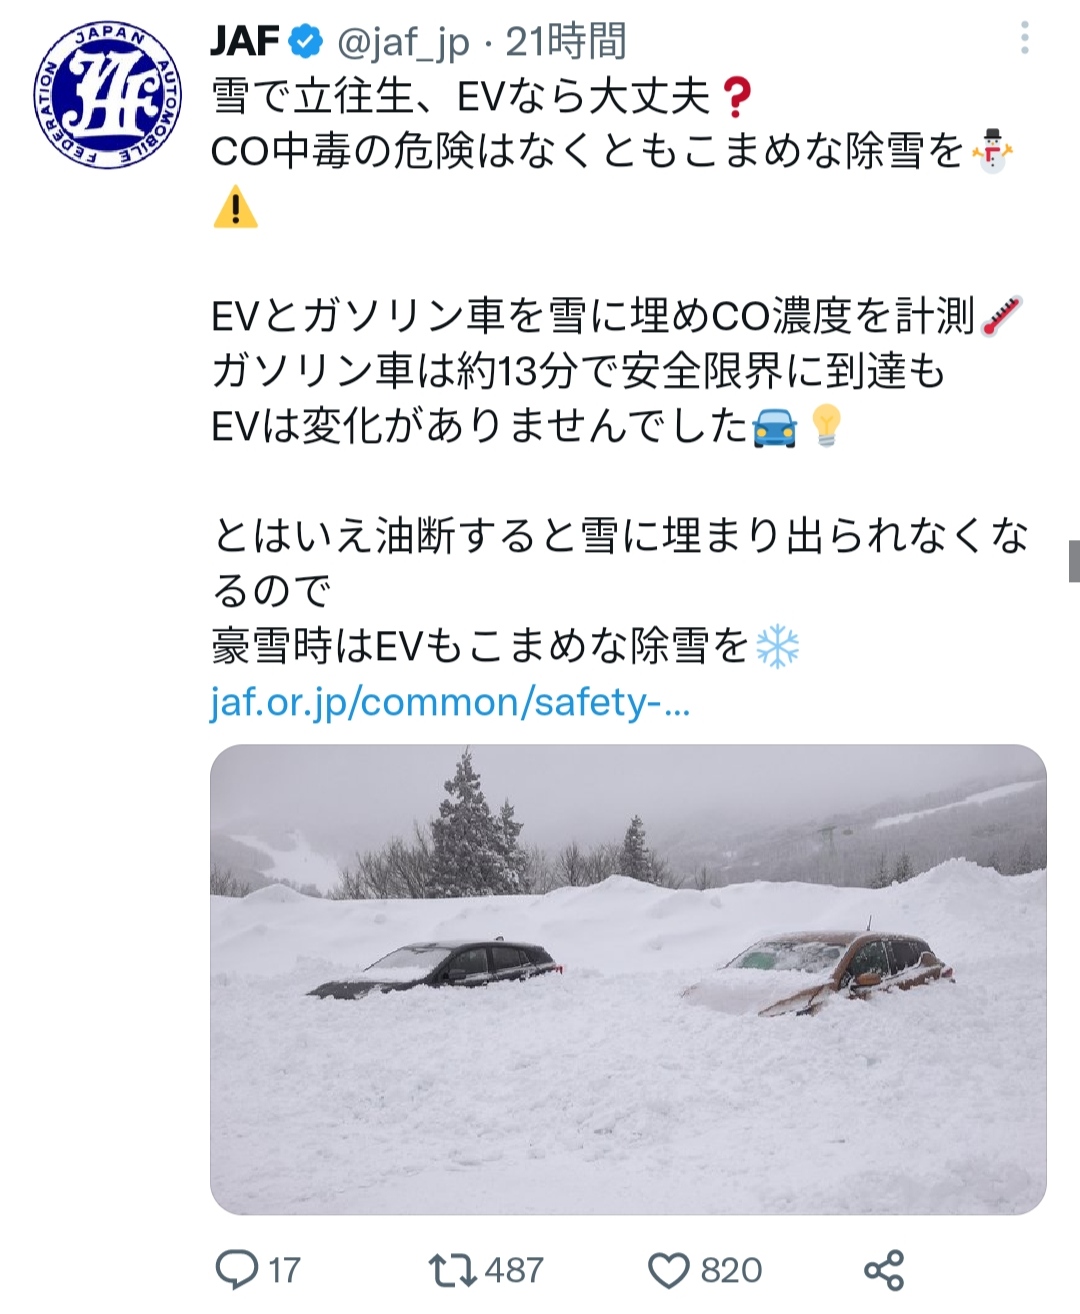Open the three-dot more options menu
Image resolution: width=1080 pixels, height=1314 pixels.
(1024, 38)
